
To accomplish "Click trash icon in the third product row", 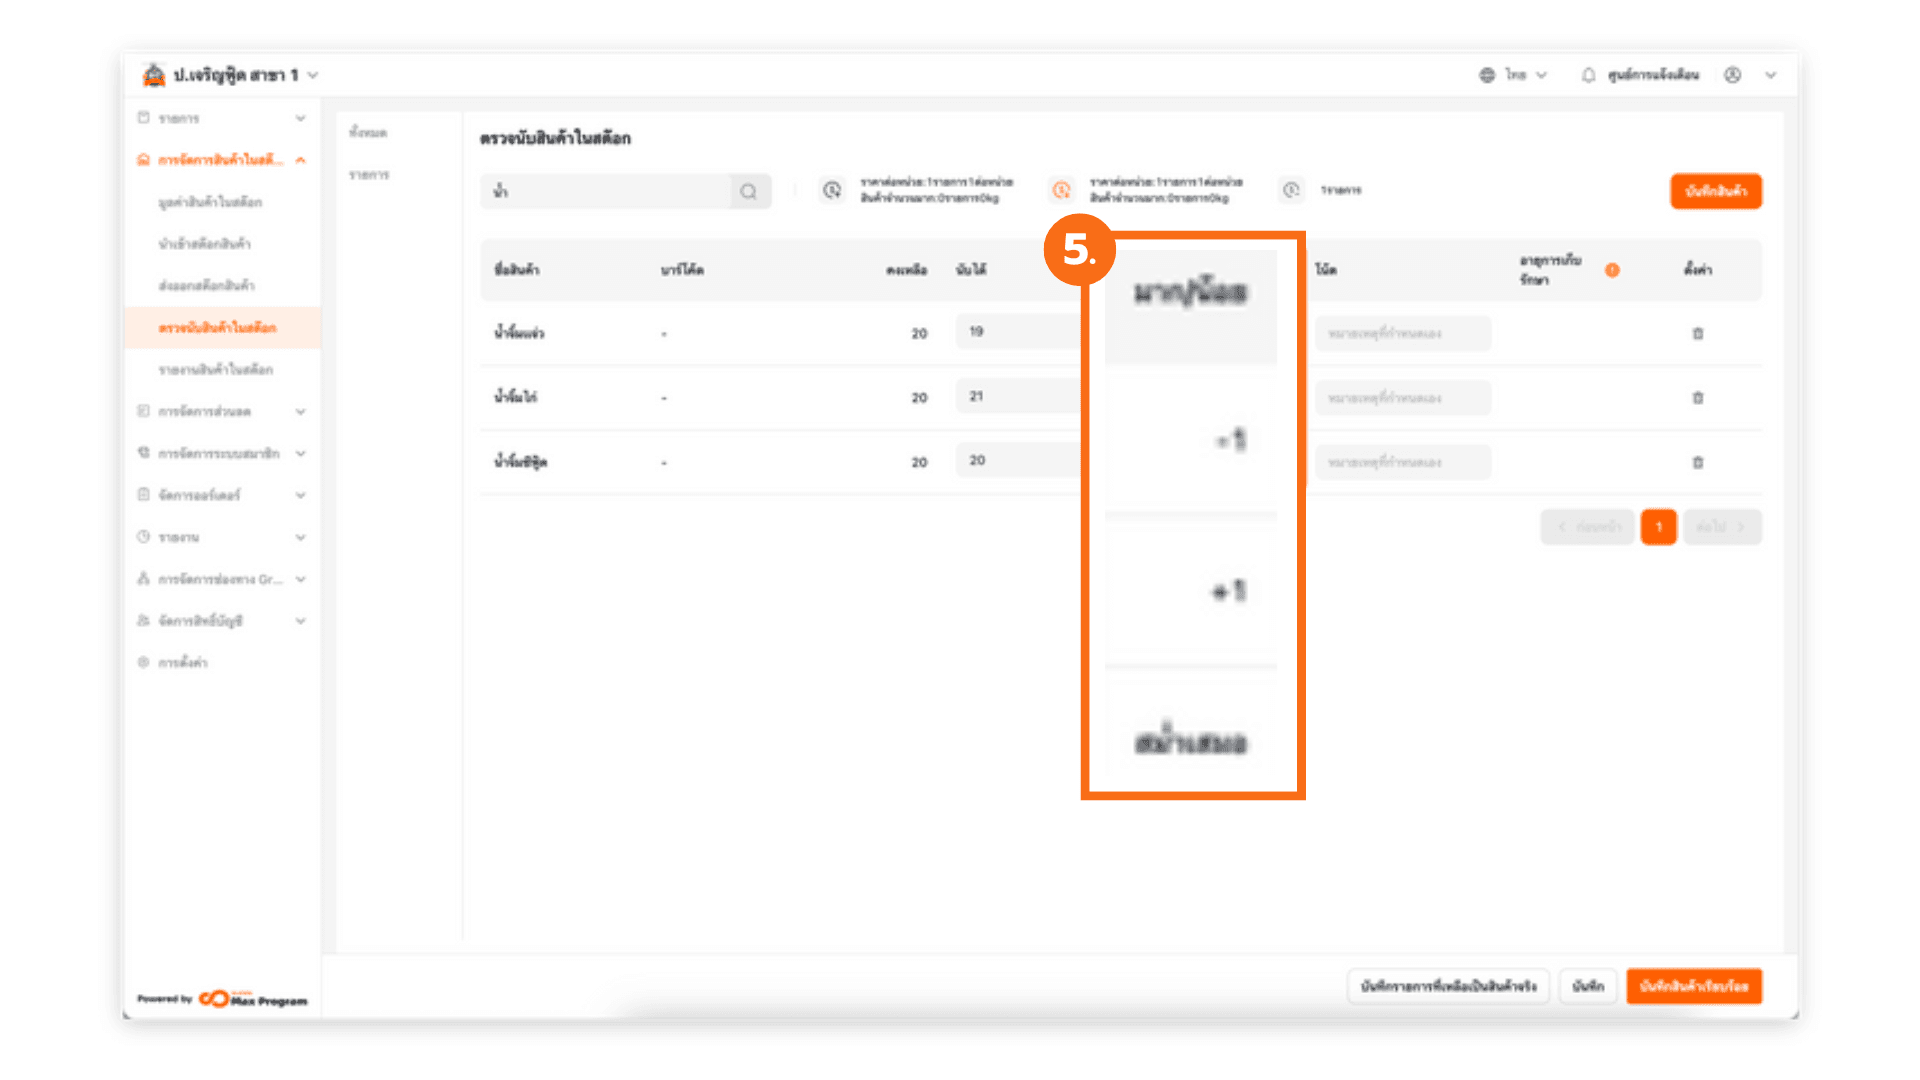I will [x=1697, y=462].
